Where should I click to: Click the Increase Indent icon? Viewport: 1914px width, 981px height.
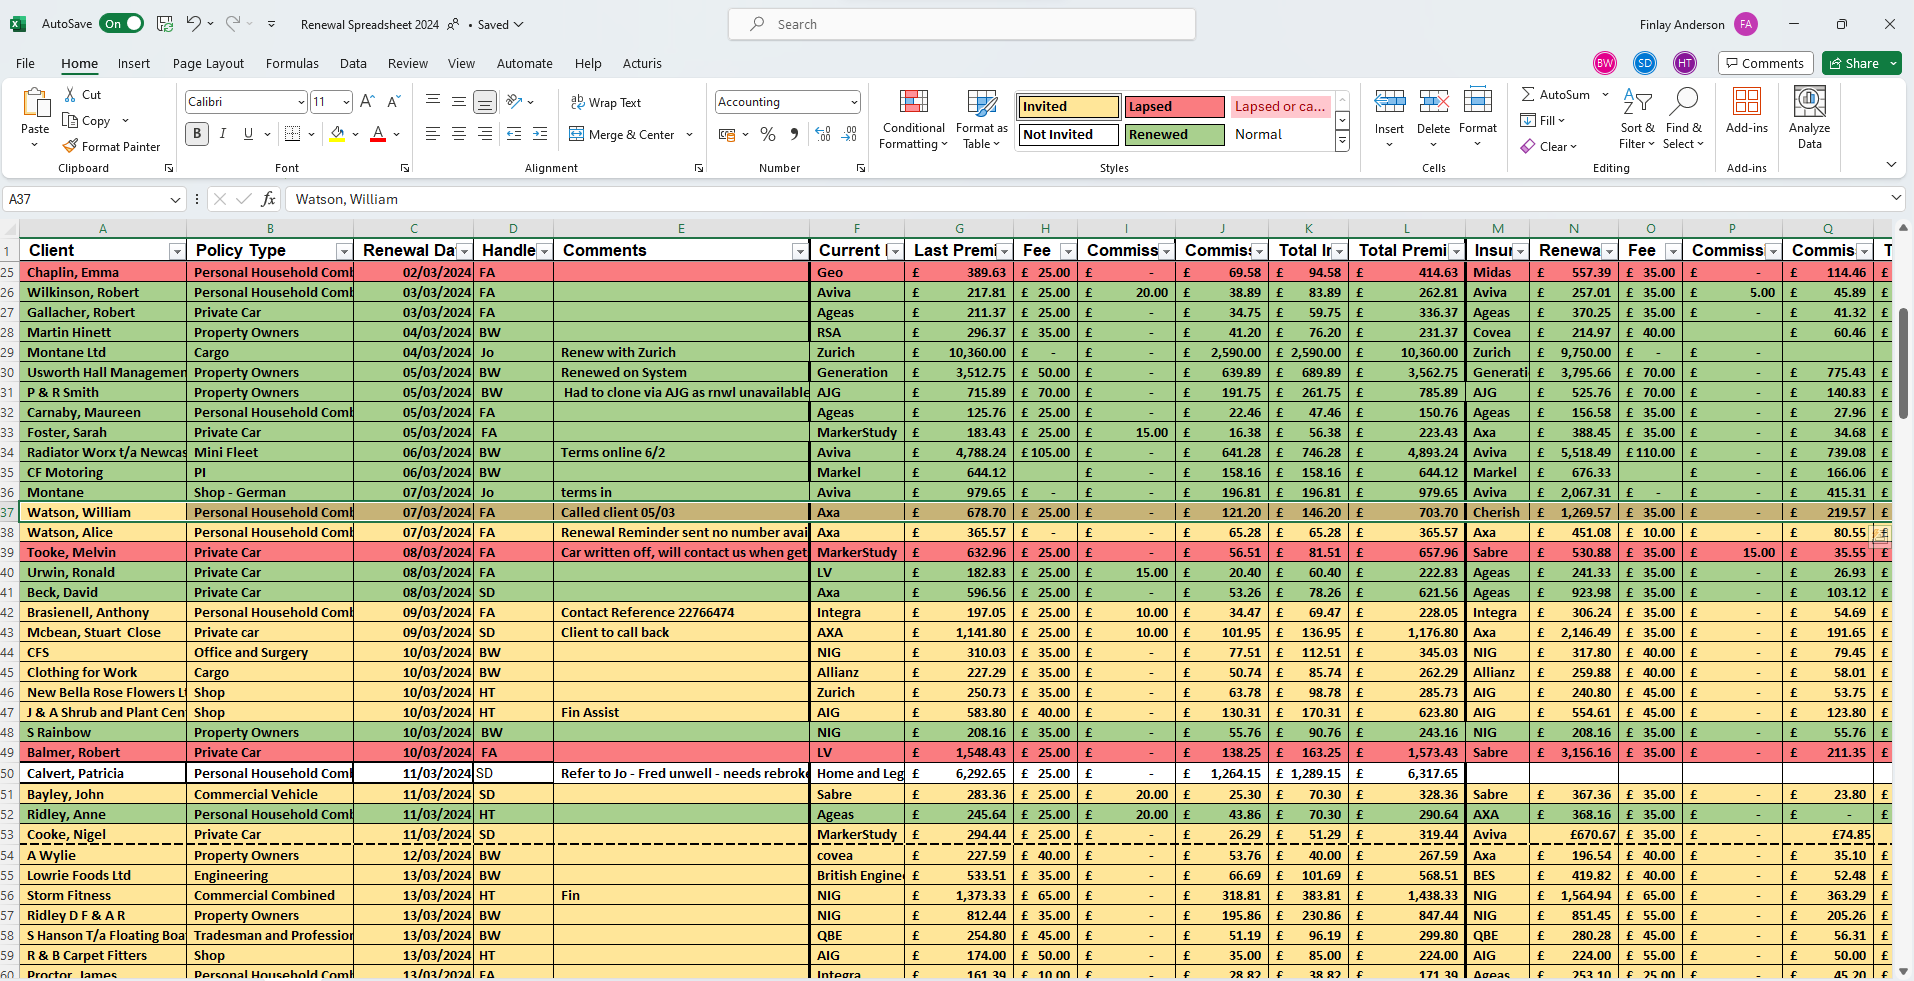(x=540, y=134)
